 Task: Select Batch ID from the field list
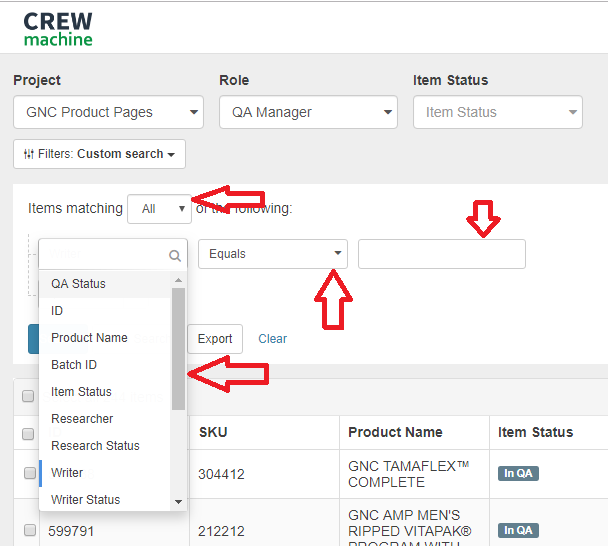(x=105, y=365)
